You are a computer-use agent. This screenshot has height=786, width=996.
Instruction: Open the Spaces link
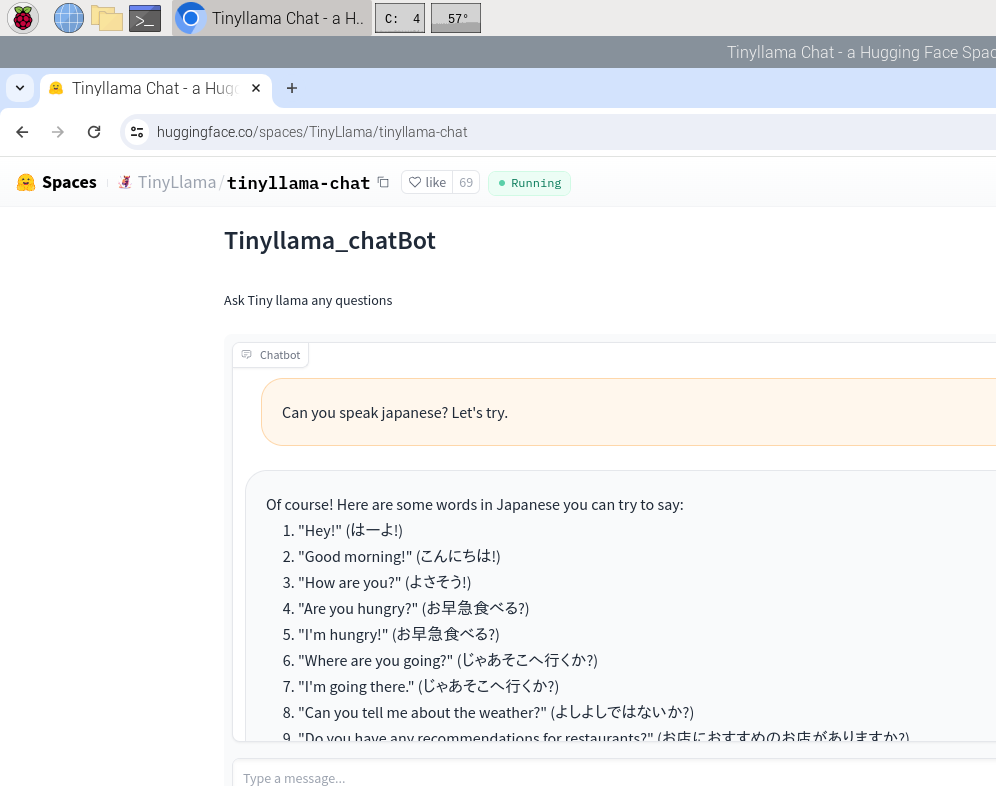tap(69, 182)
